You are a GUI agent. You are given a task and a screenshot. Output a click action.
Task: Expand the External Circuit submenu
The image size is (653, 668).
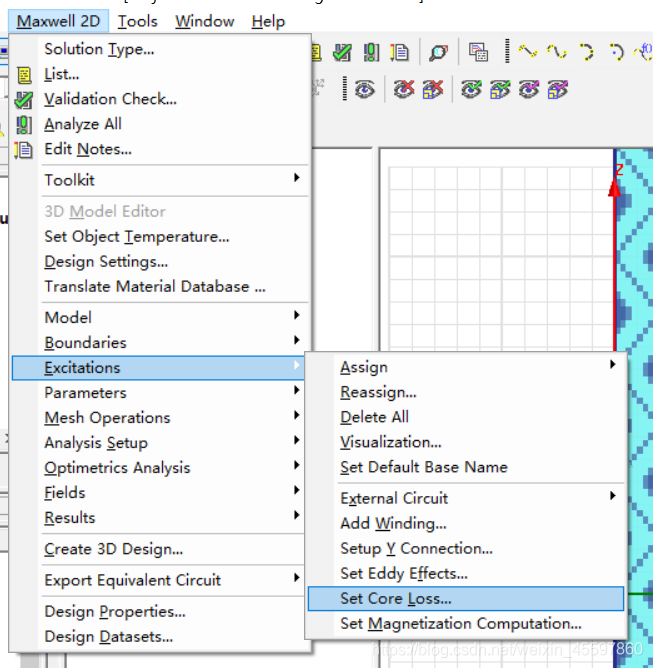tap(466, 498)
